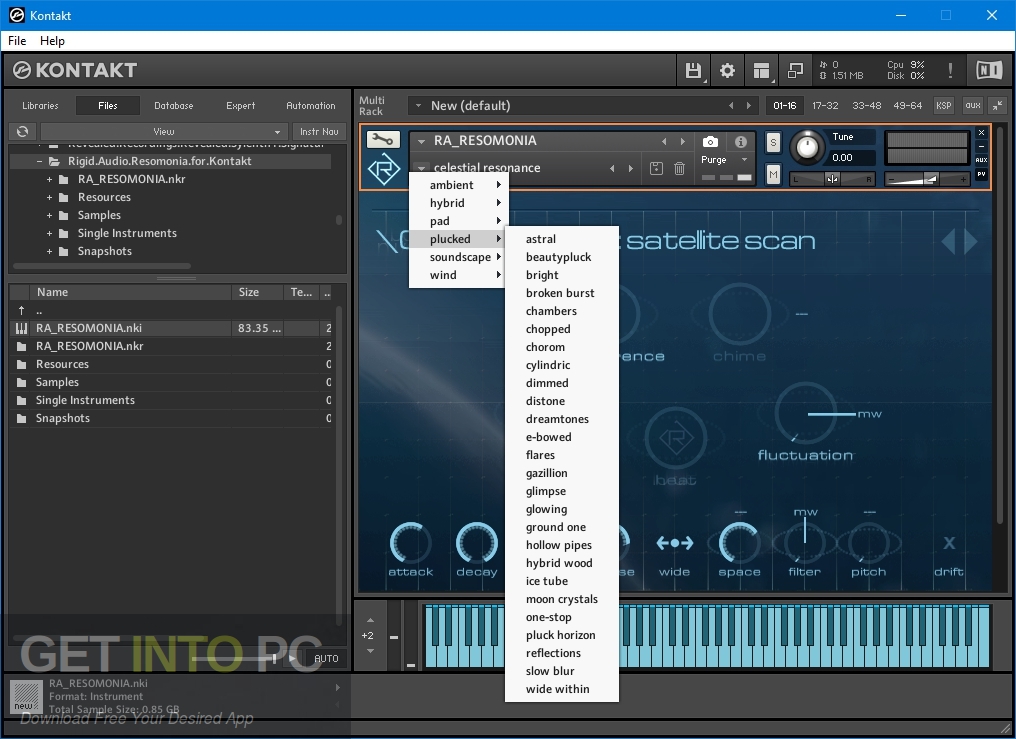Open the instrument edit wrench icon

(x=384, y=139)
